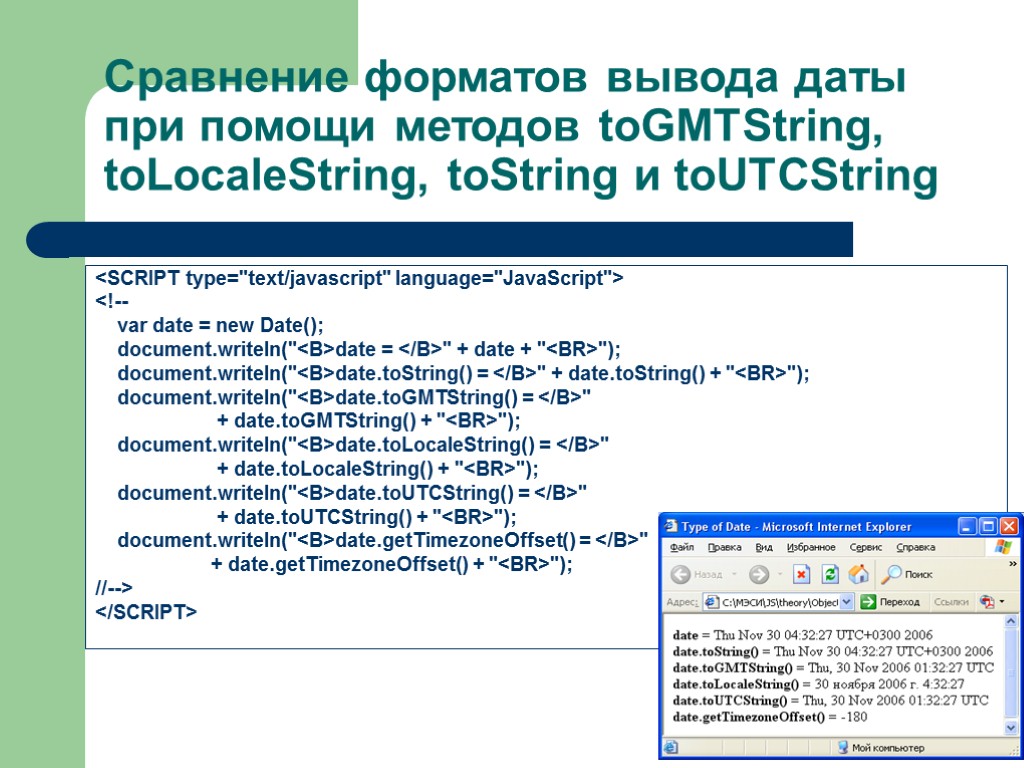Maximize the Type of Date window
The height and width of the screenshot is (768, 1024).
coord(988,526)
